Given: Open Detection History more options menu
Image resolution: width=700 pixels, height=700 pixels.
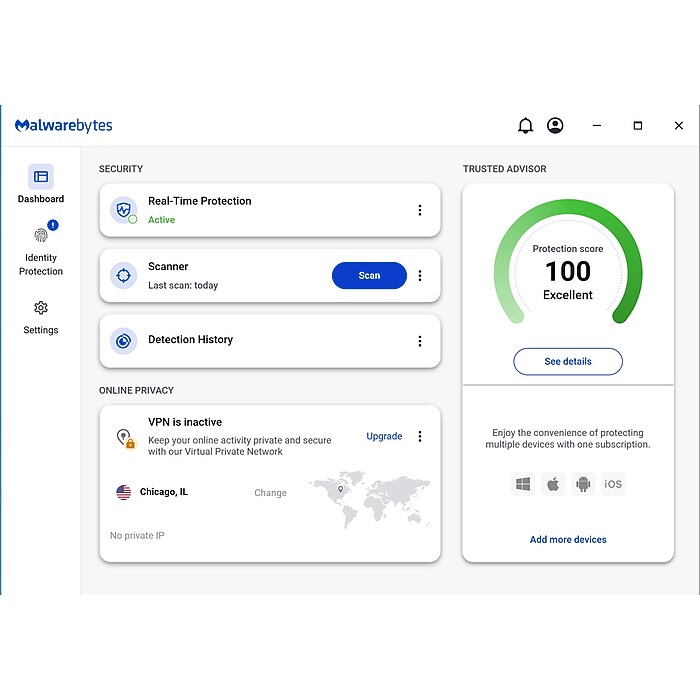Looking at the screenshot, I should click(420, 341).
